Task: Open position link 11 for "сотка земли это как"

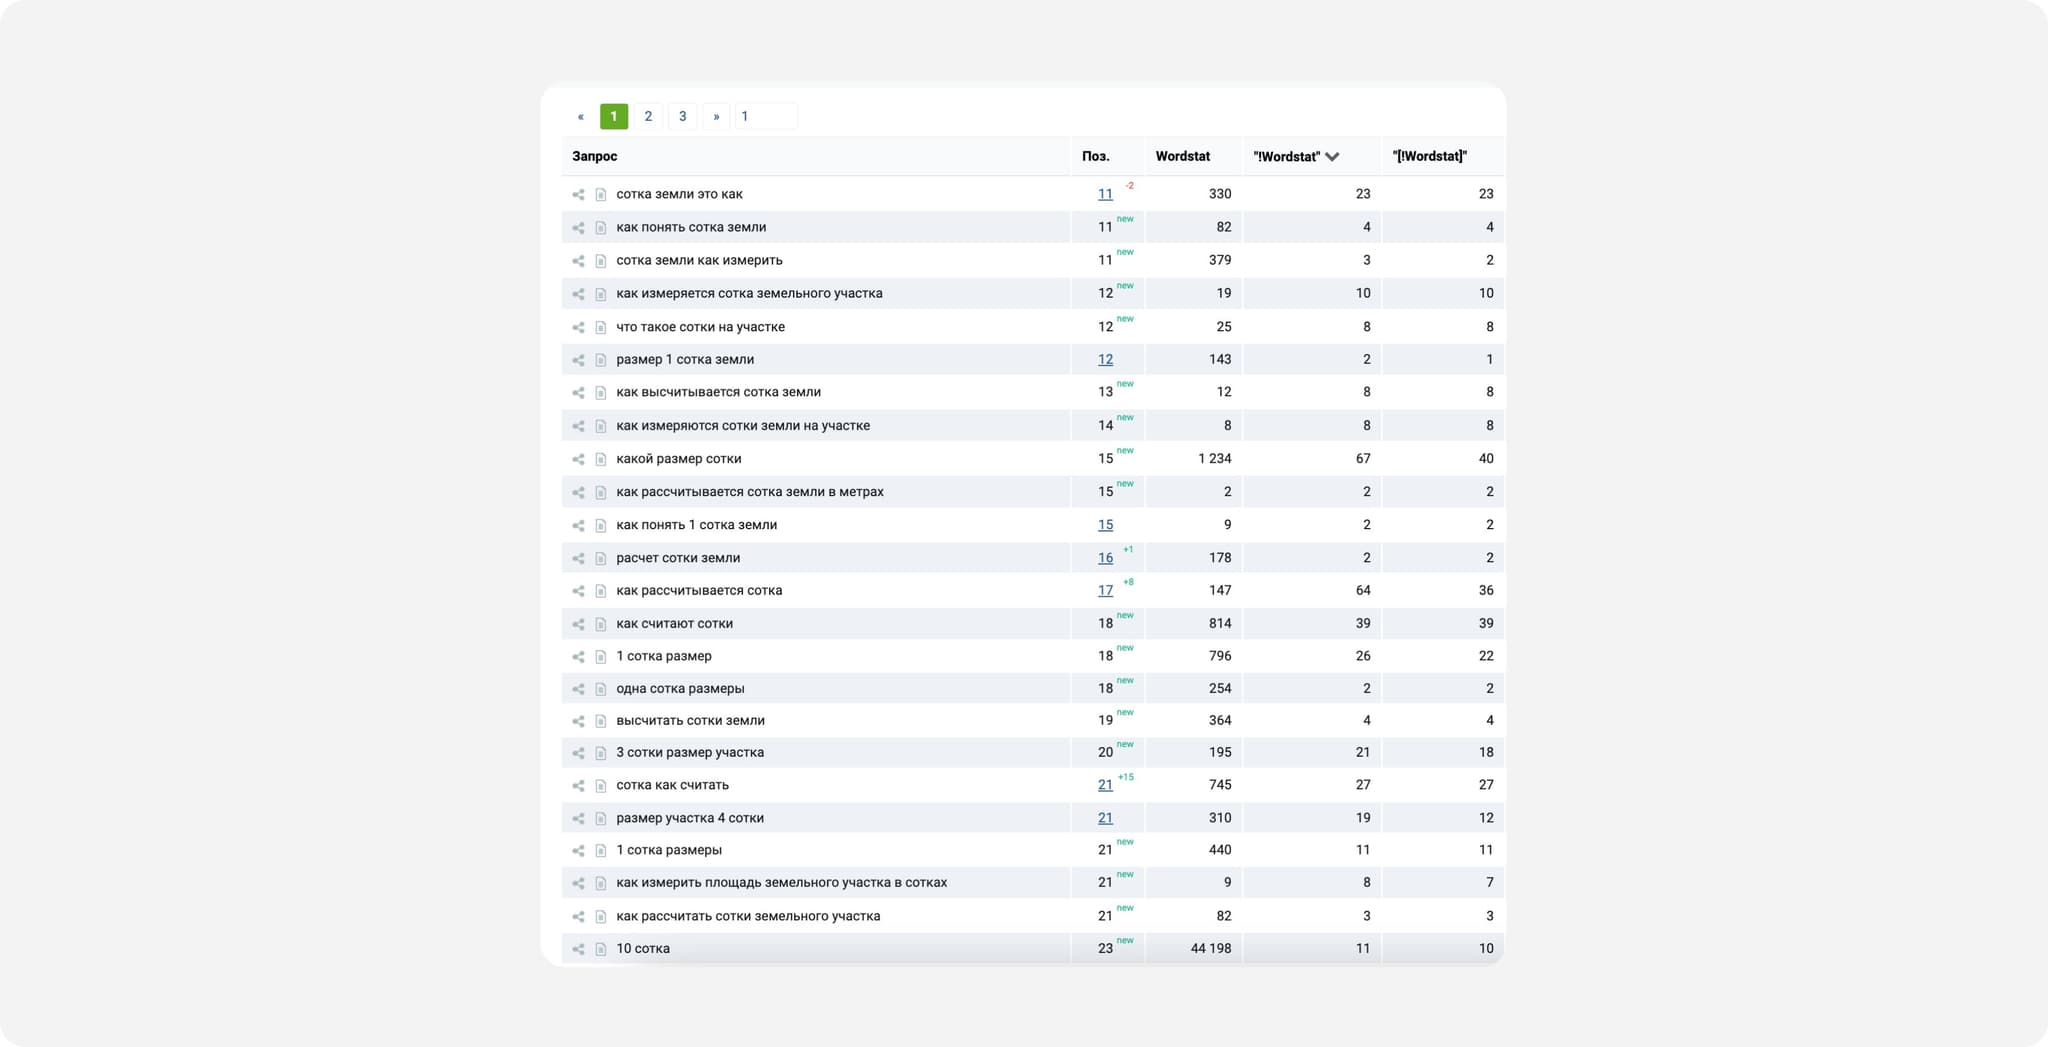Action: click(x=1105, y=195)
